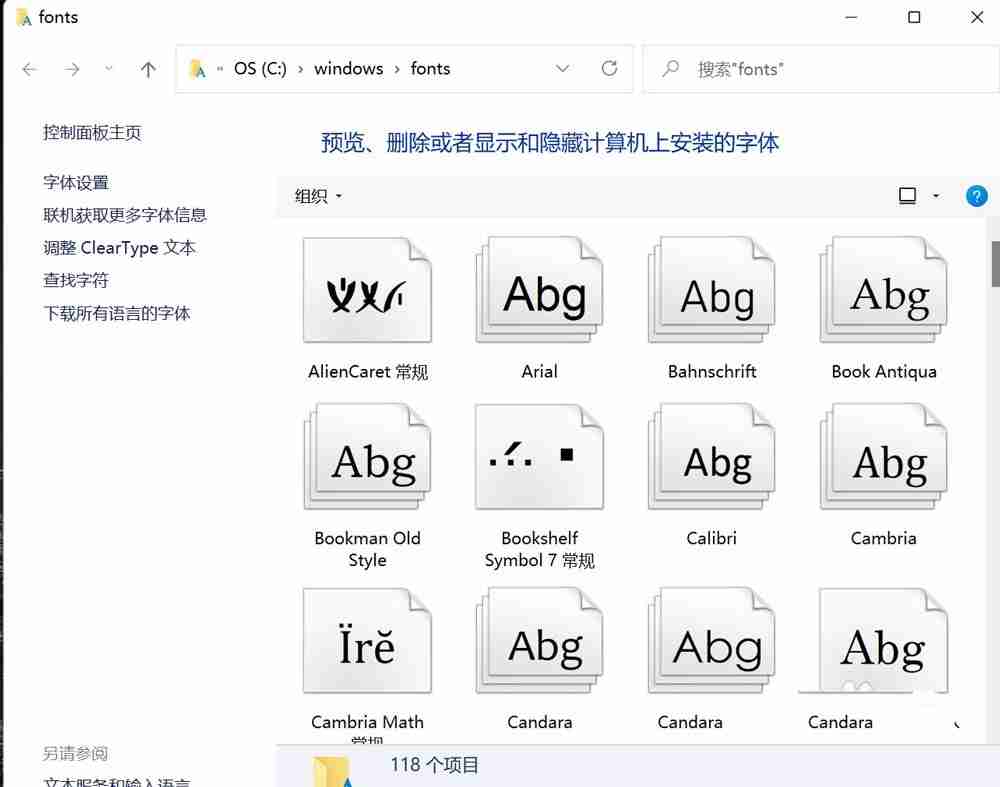
Task: Open 调整 ClearType 文本
Action: [118, 248]
